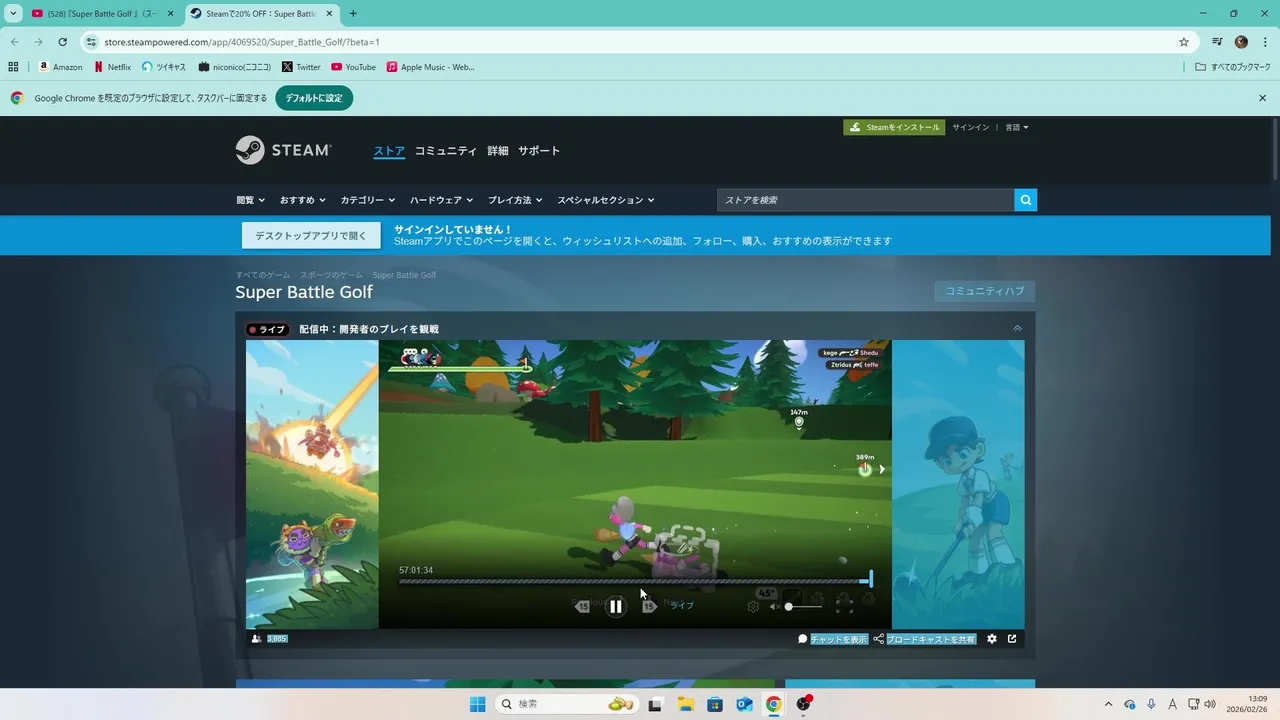Collapse the broadcast panel chevron
Viewport: 1280px width, 720px height.
tap(1017, 329)
